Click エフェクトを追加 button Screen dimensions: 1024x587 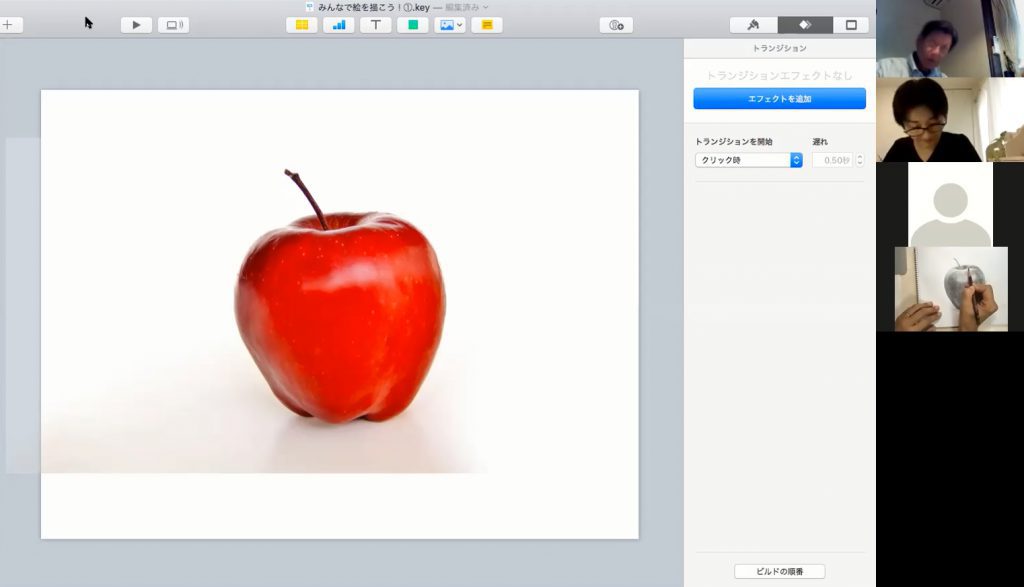coord(779,99)
